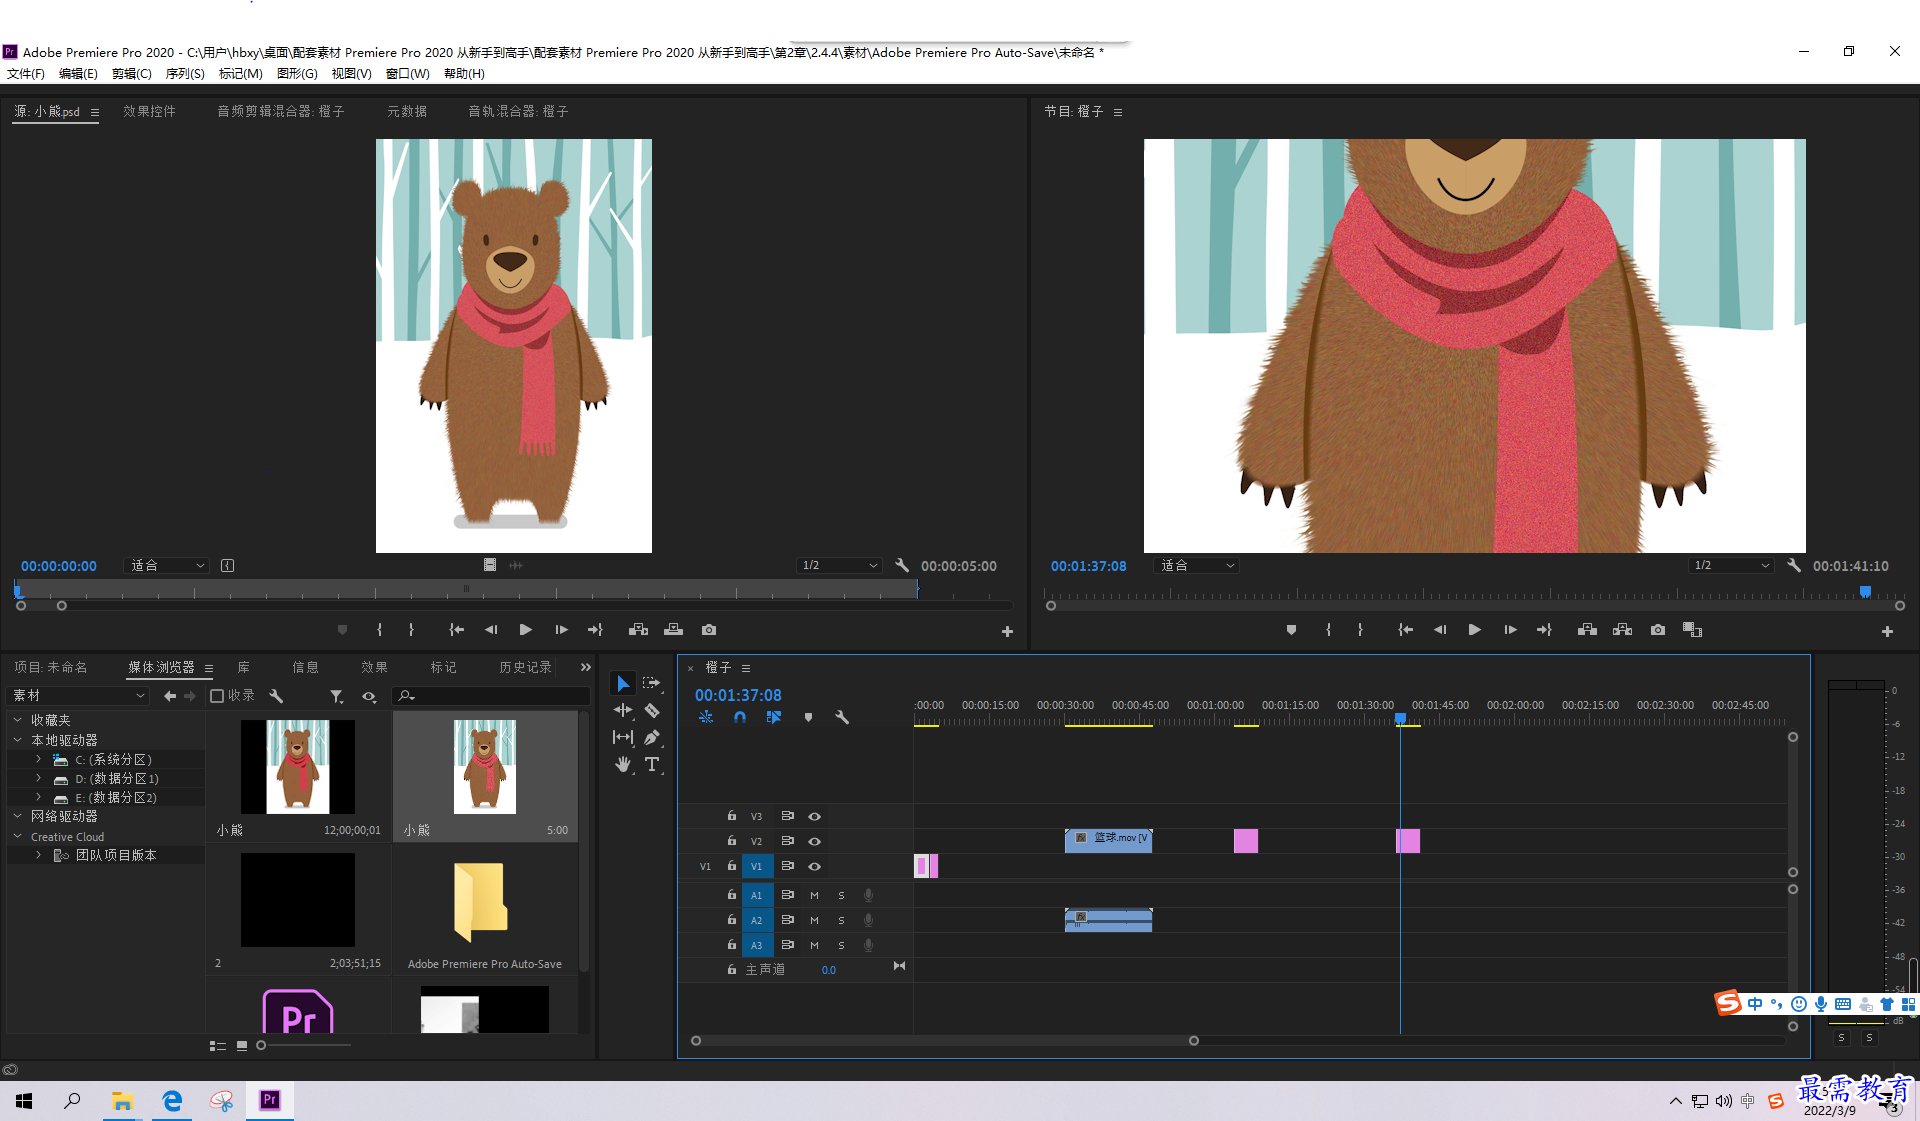The height and width of the screenshot is (1121, 1920).
Task: Switch media browser to list view
Action: point(217,1046)
